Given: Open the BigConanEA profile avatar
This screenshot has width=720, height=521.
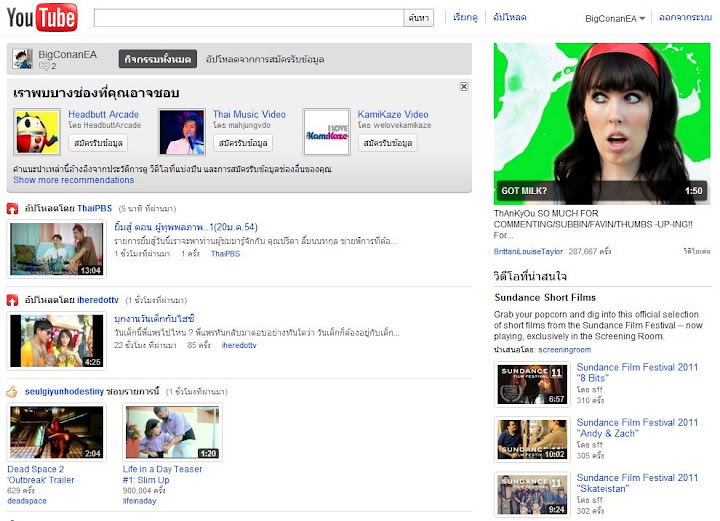Looking at the screenshot, I should [x=22, y=59].
